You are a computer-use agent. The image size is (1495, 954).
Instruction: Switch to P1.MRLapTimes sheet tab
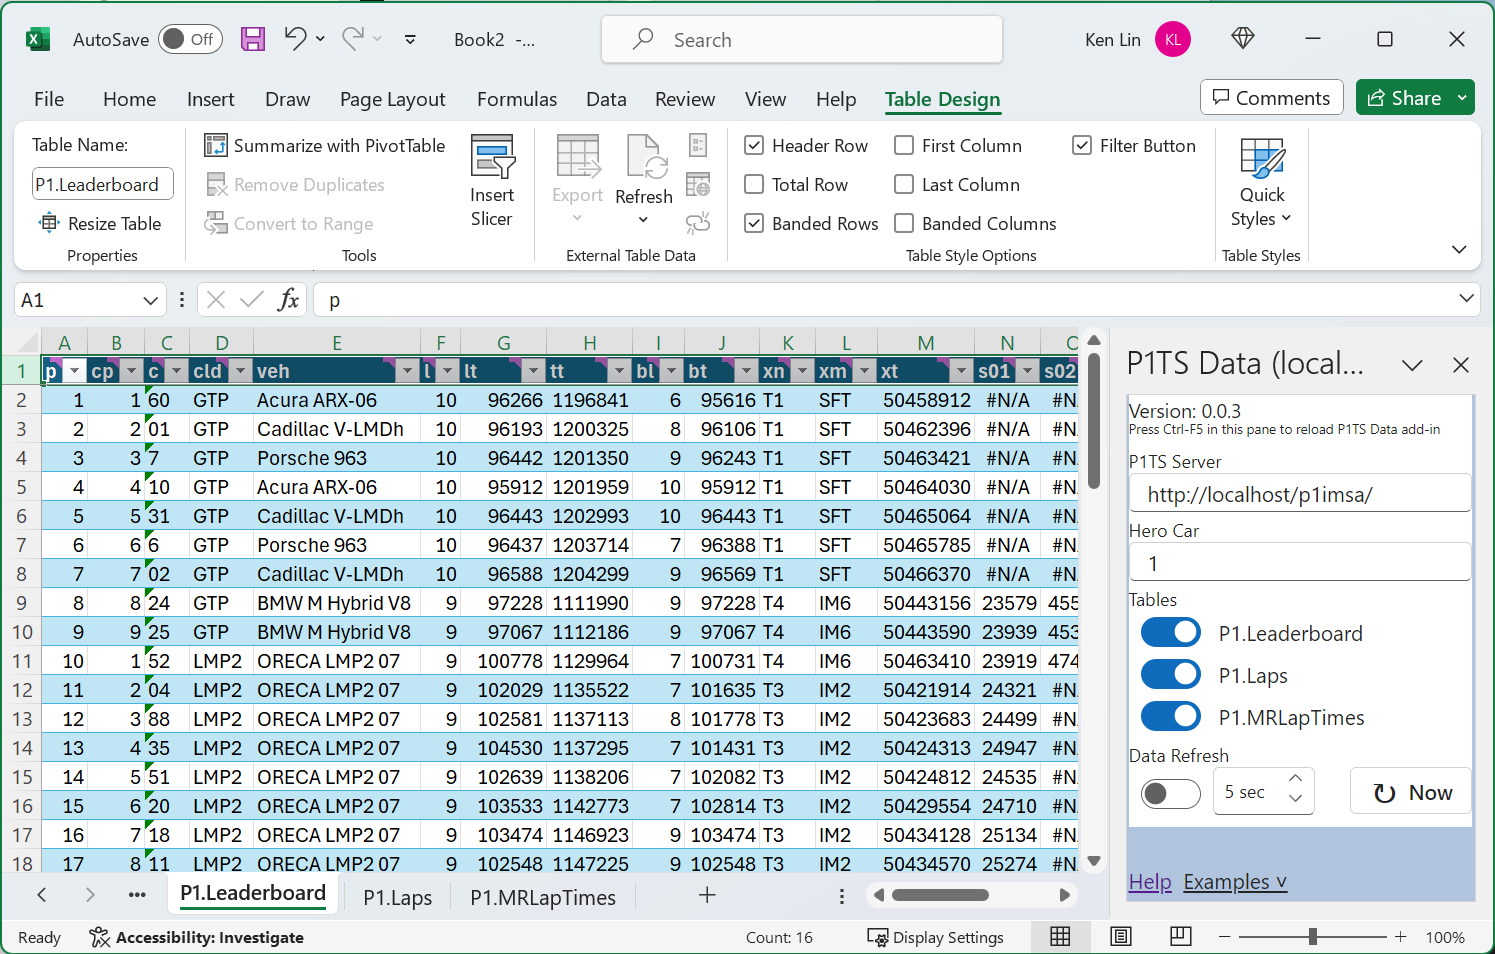pyautogui.click(x=543, y=897)
